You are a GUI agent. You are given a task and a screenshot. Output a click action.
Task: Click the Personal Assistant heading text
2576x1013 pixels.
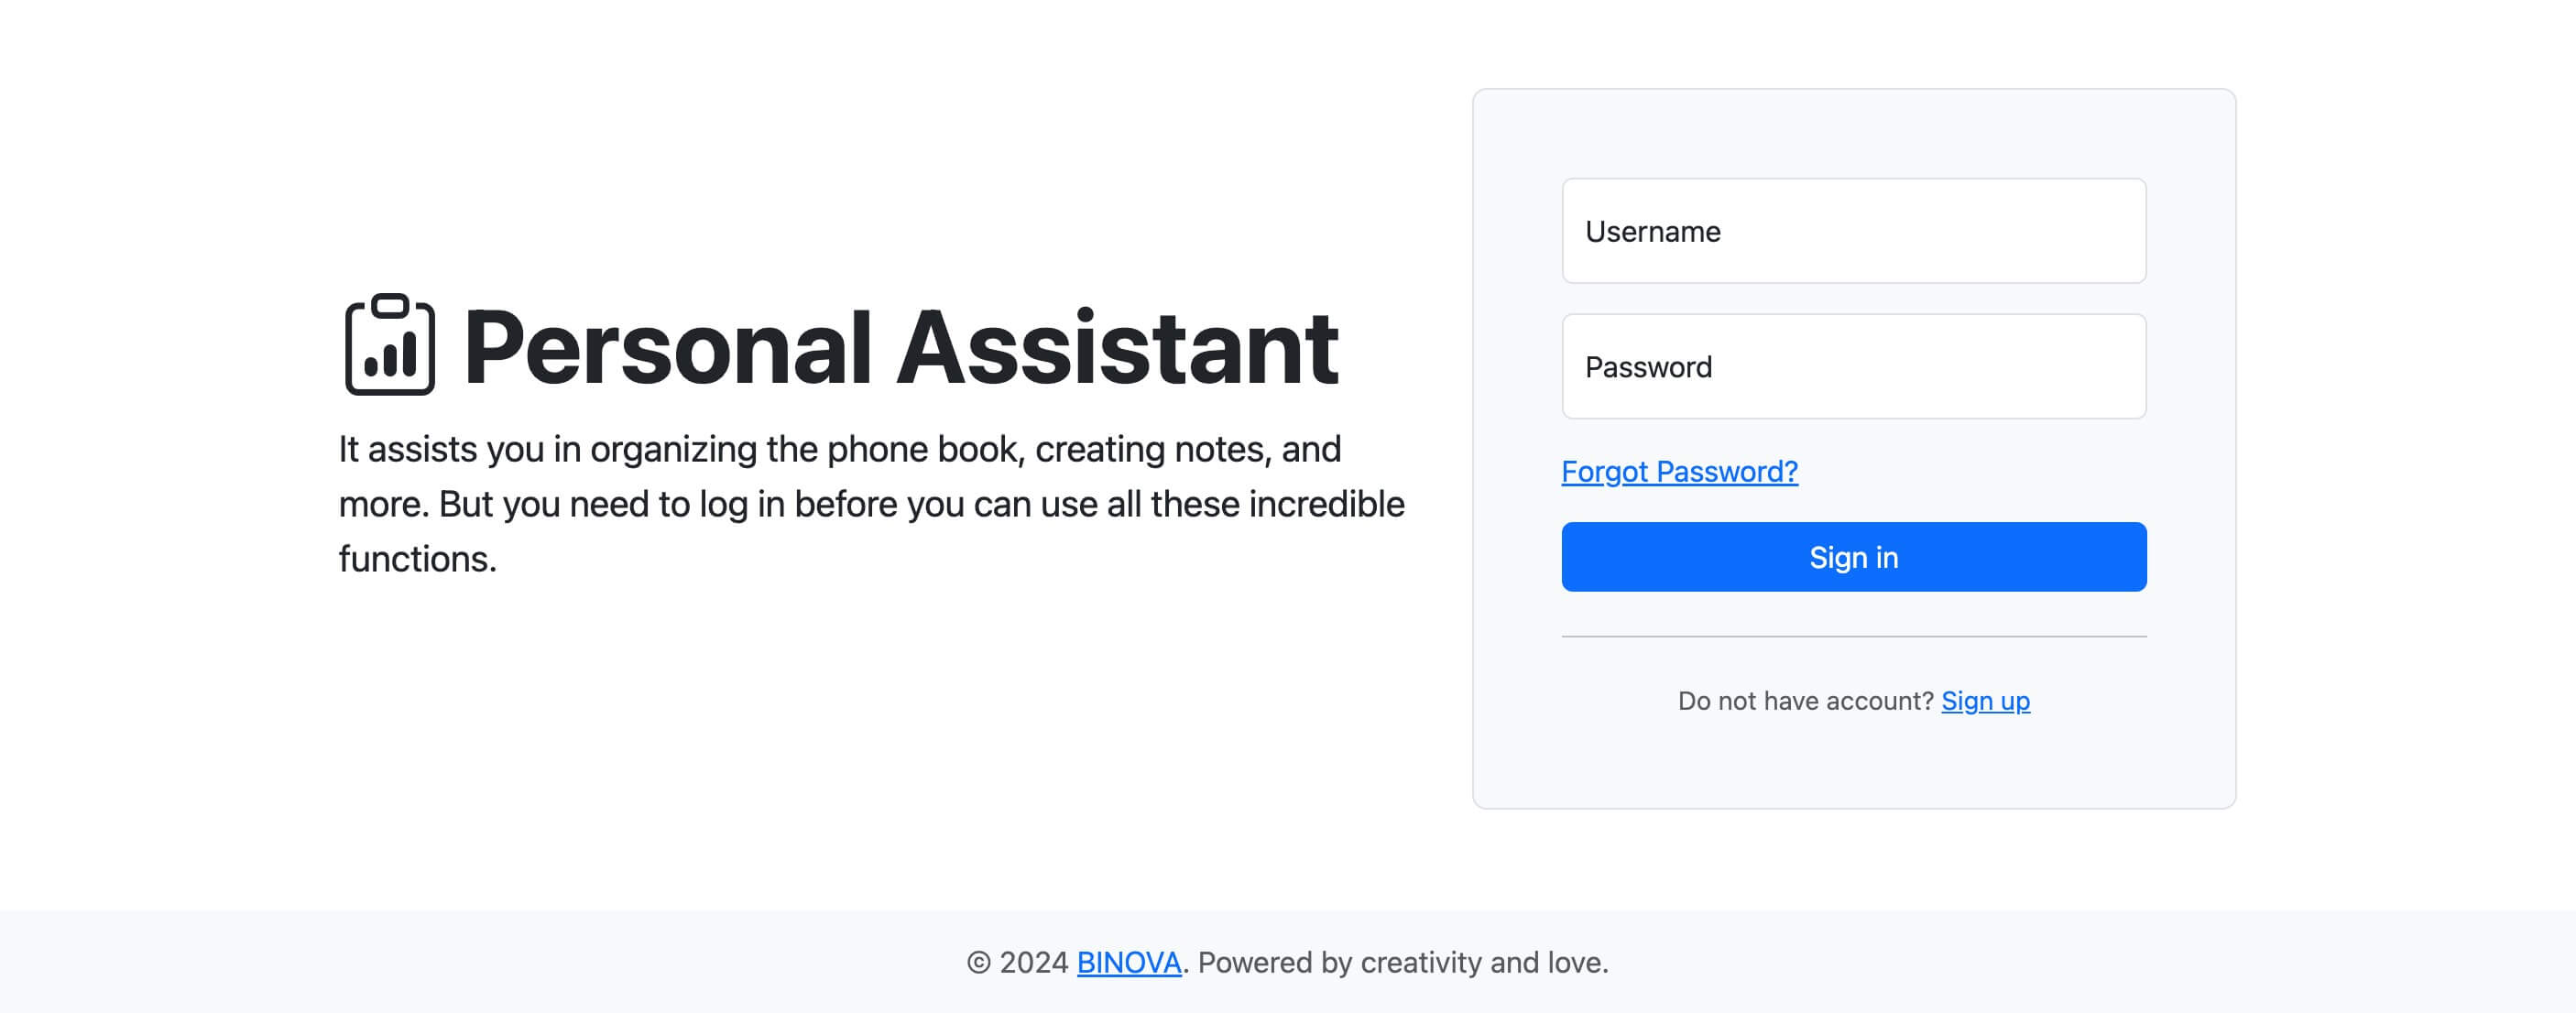[x=900, y=347]
